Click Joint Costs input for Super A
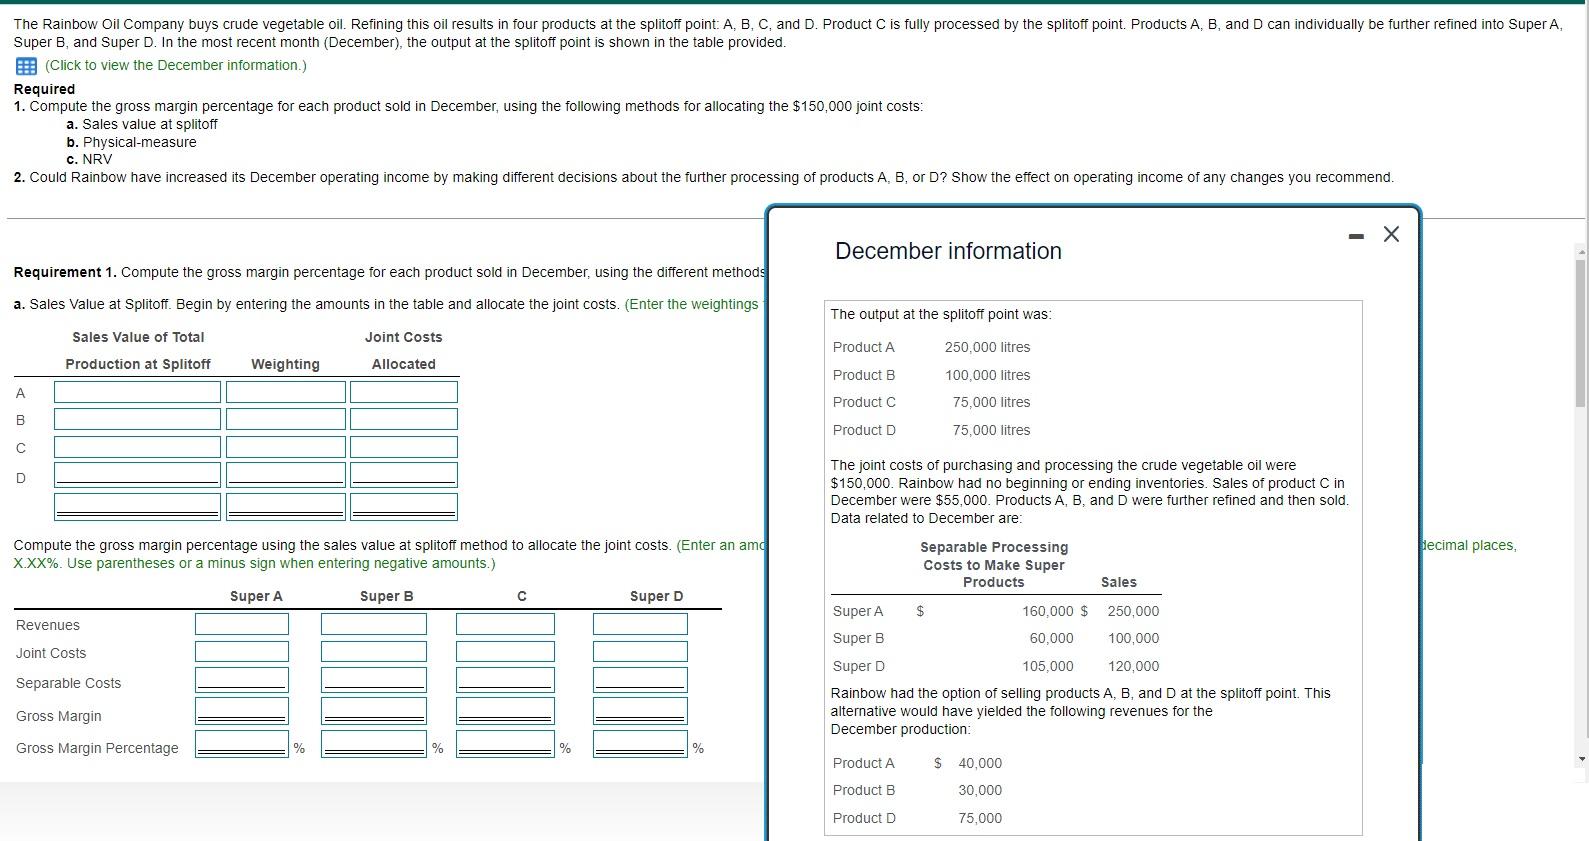The image size is (1589, 841). pos(242,652)
